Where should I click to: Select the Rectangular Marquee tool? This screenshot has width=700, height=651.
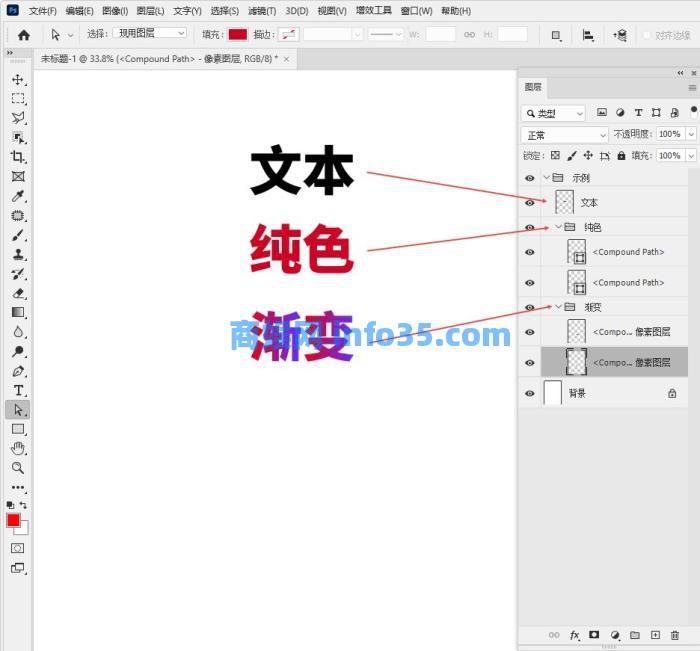pyautogui.click(x=18, y=99)
